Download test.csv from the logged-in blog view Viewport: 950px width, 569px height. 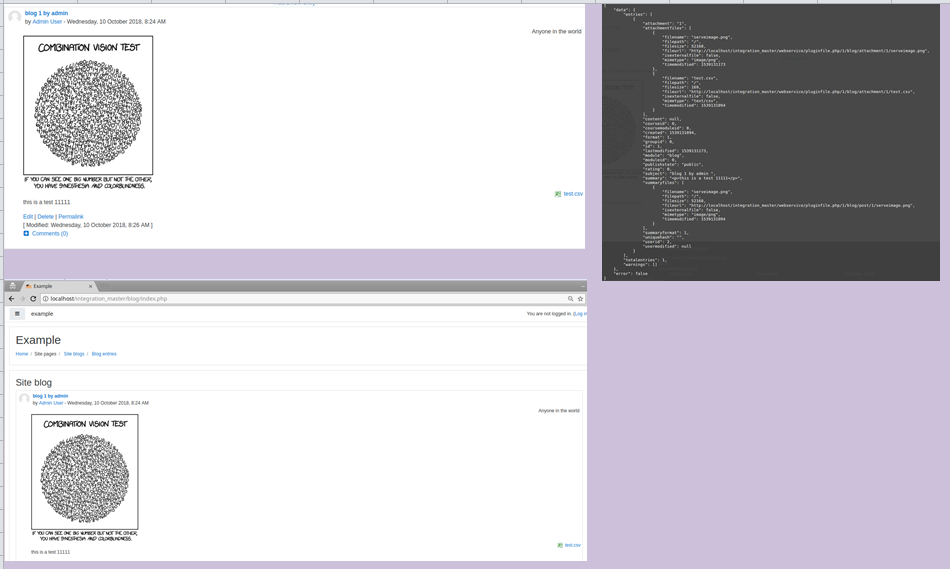click(x=573, y=194)
